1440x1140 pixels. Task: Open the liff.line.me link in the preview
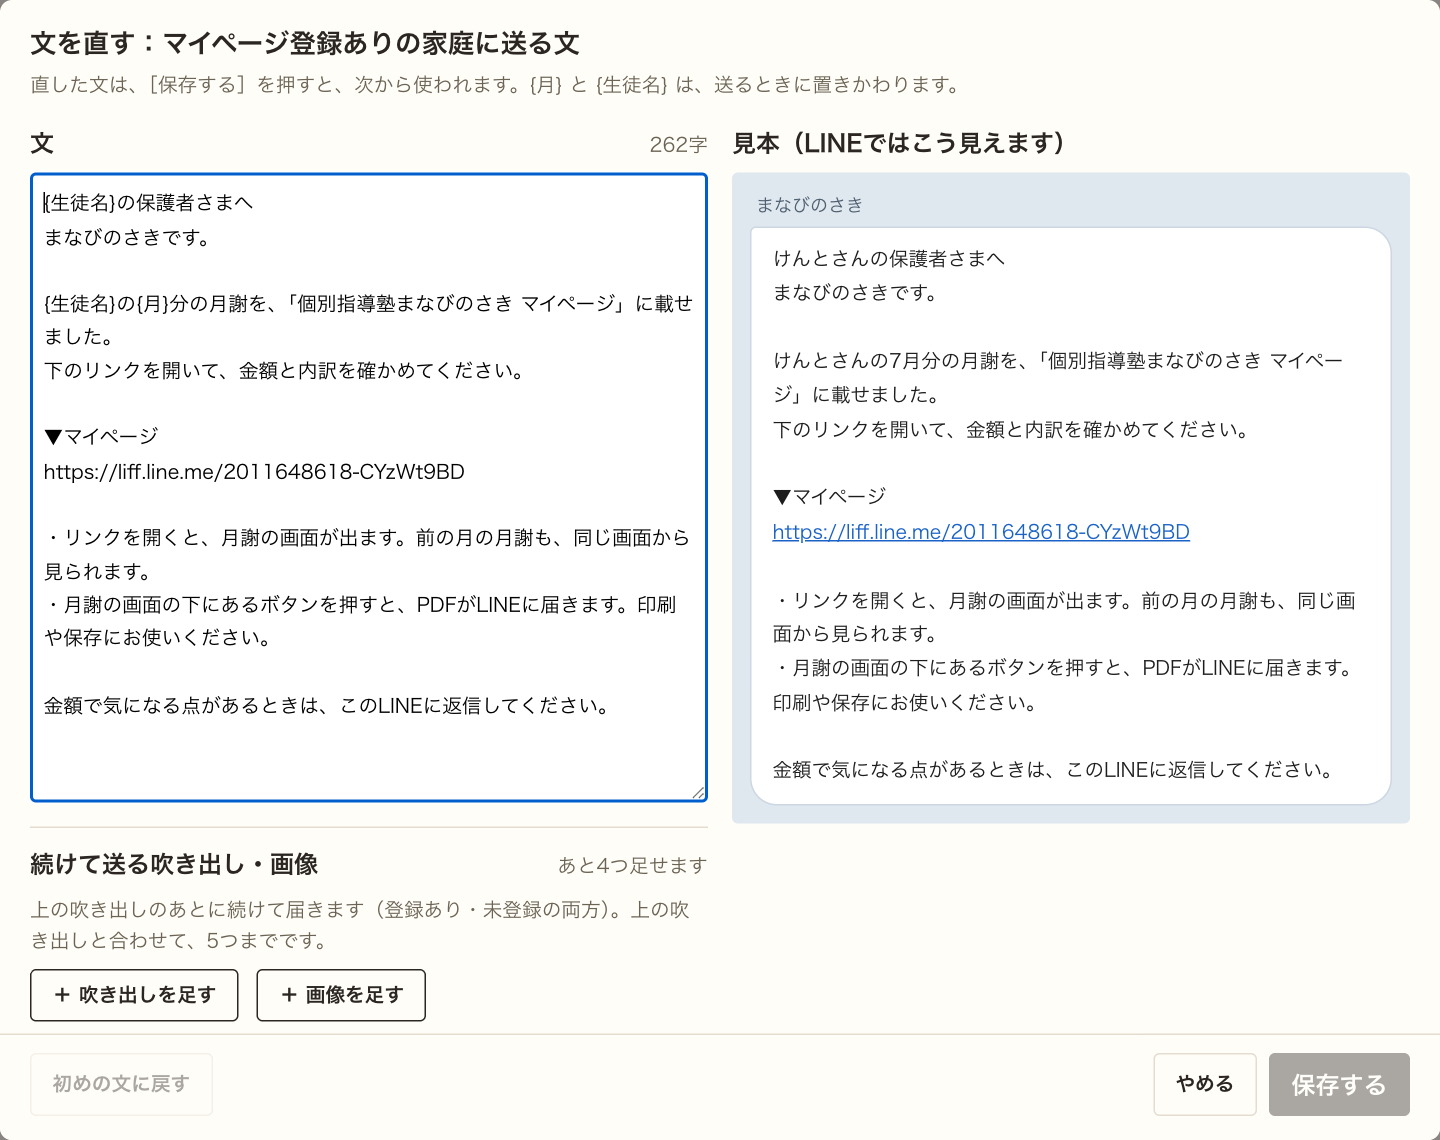[x=981, y=532]
